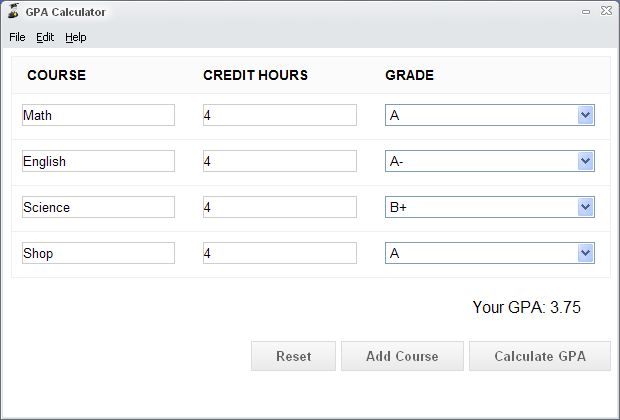Select the English course name field
Viewport: 620px width, 420px height.
[98, 161]
